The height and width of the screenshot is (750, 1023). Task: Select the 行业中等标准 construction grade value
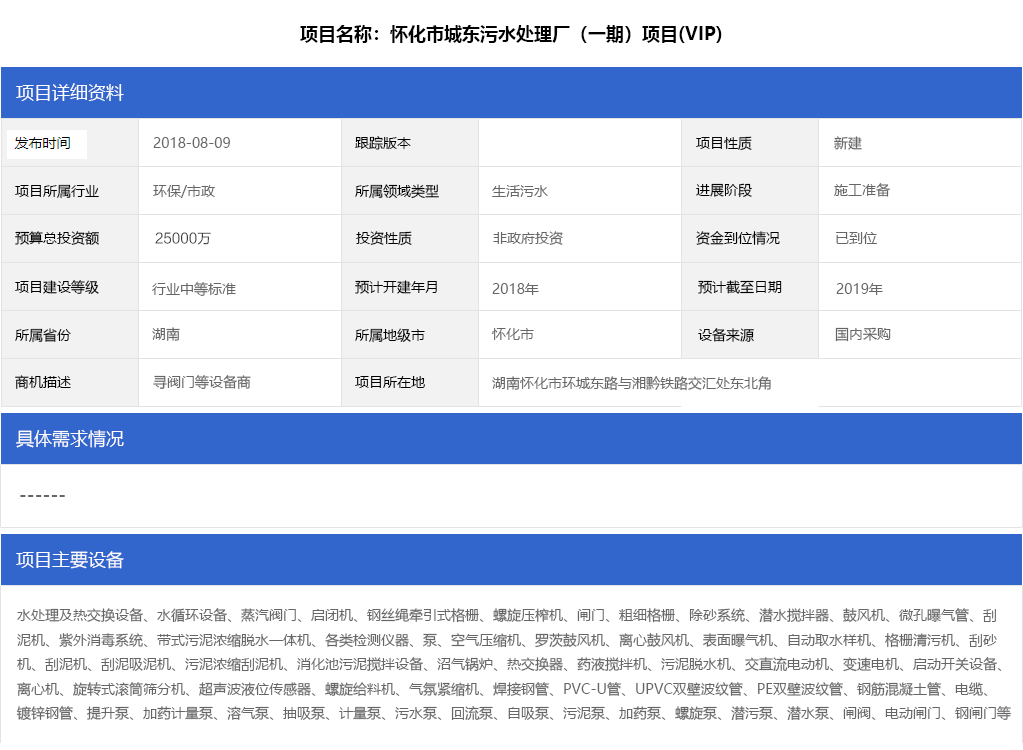tap(194, 289)
